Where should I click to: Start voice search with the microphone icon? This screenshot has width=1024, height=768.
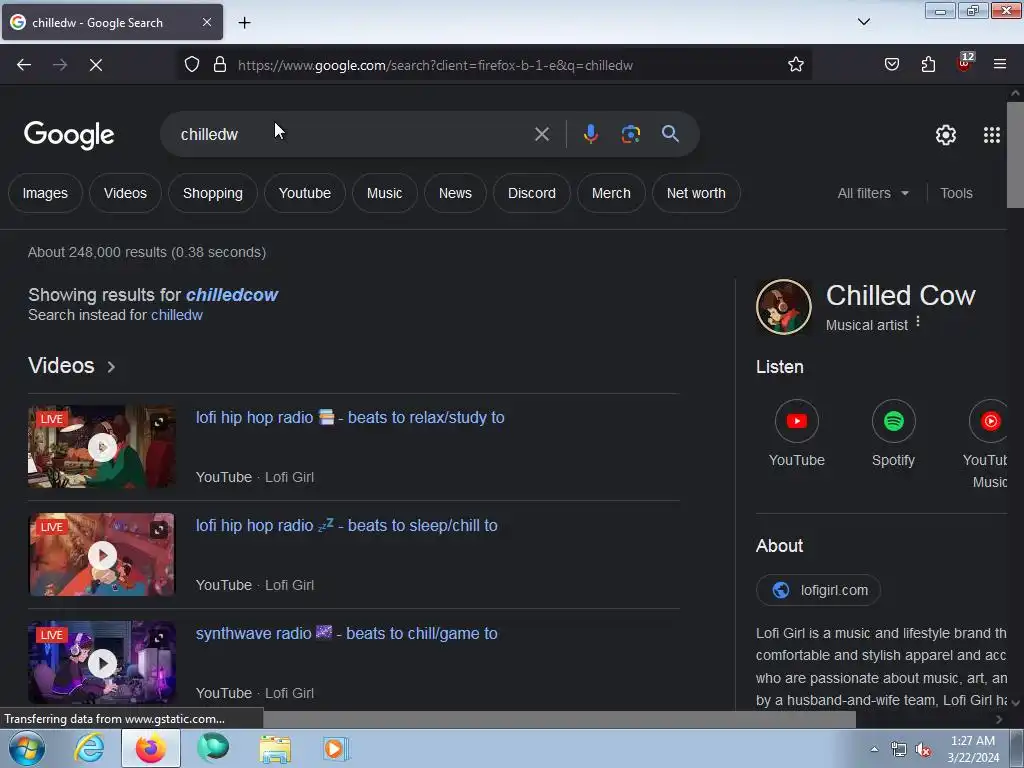[590, 134]
